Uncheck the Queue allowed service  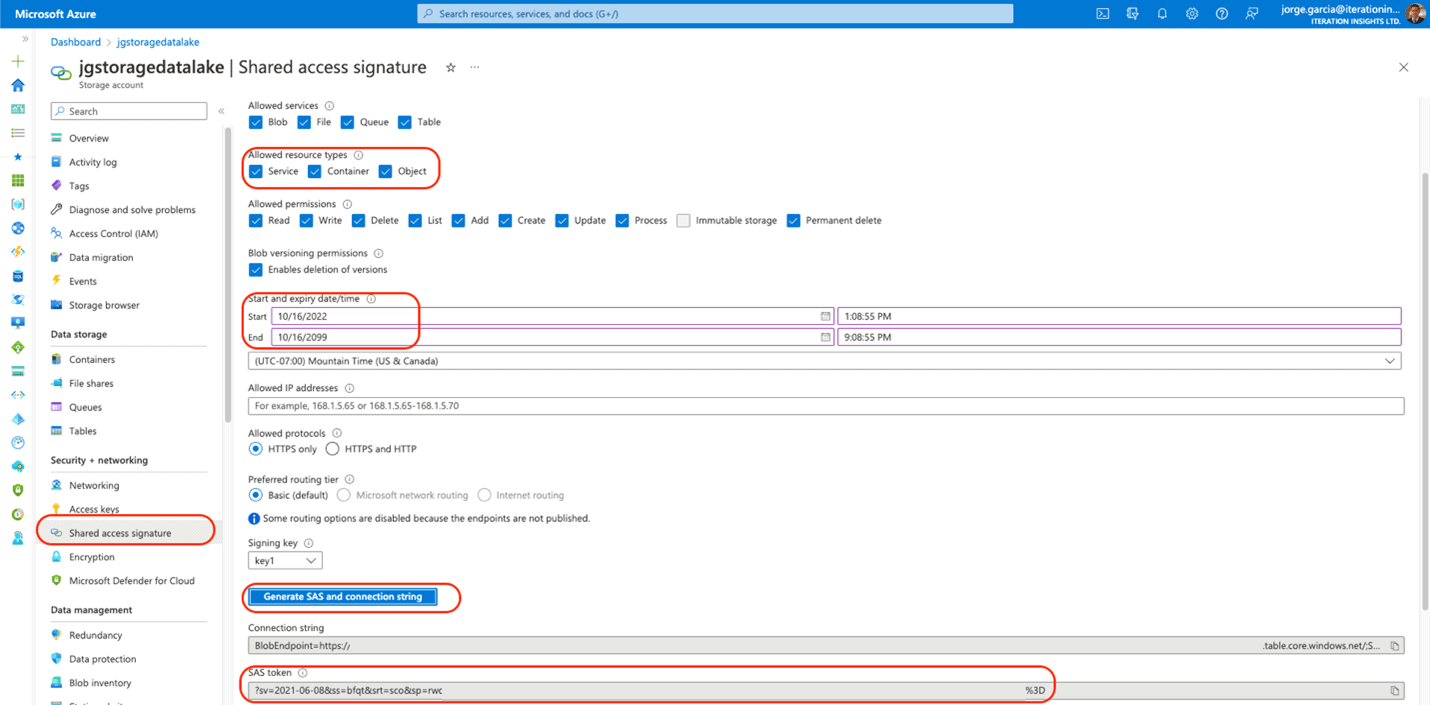pyautogui.click(x=345, y=122)
